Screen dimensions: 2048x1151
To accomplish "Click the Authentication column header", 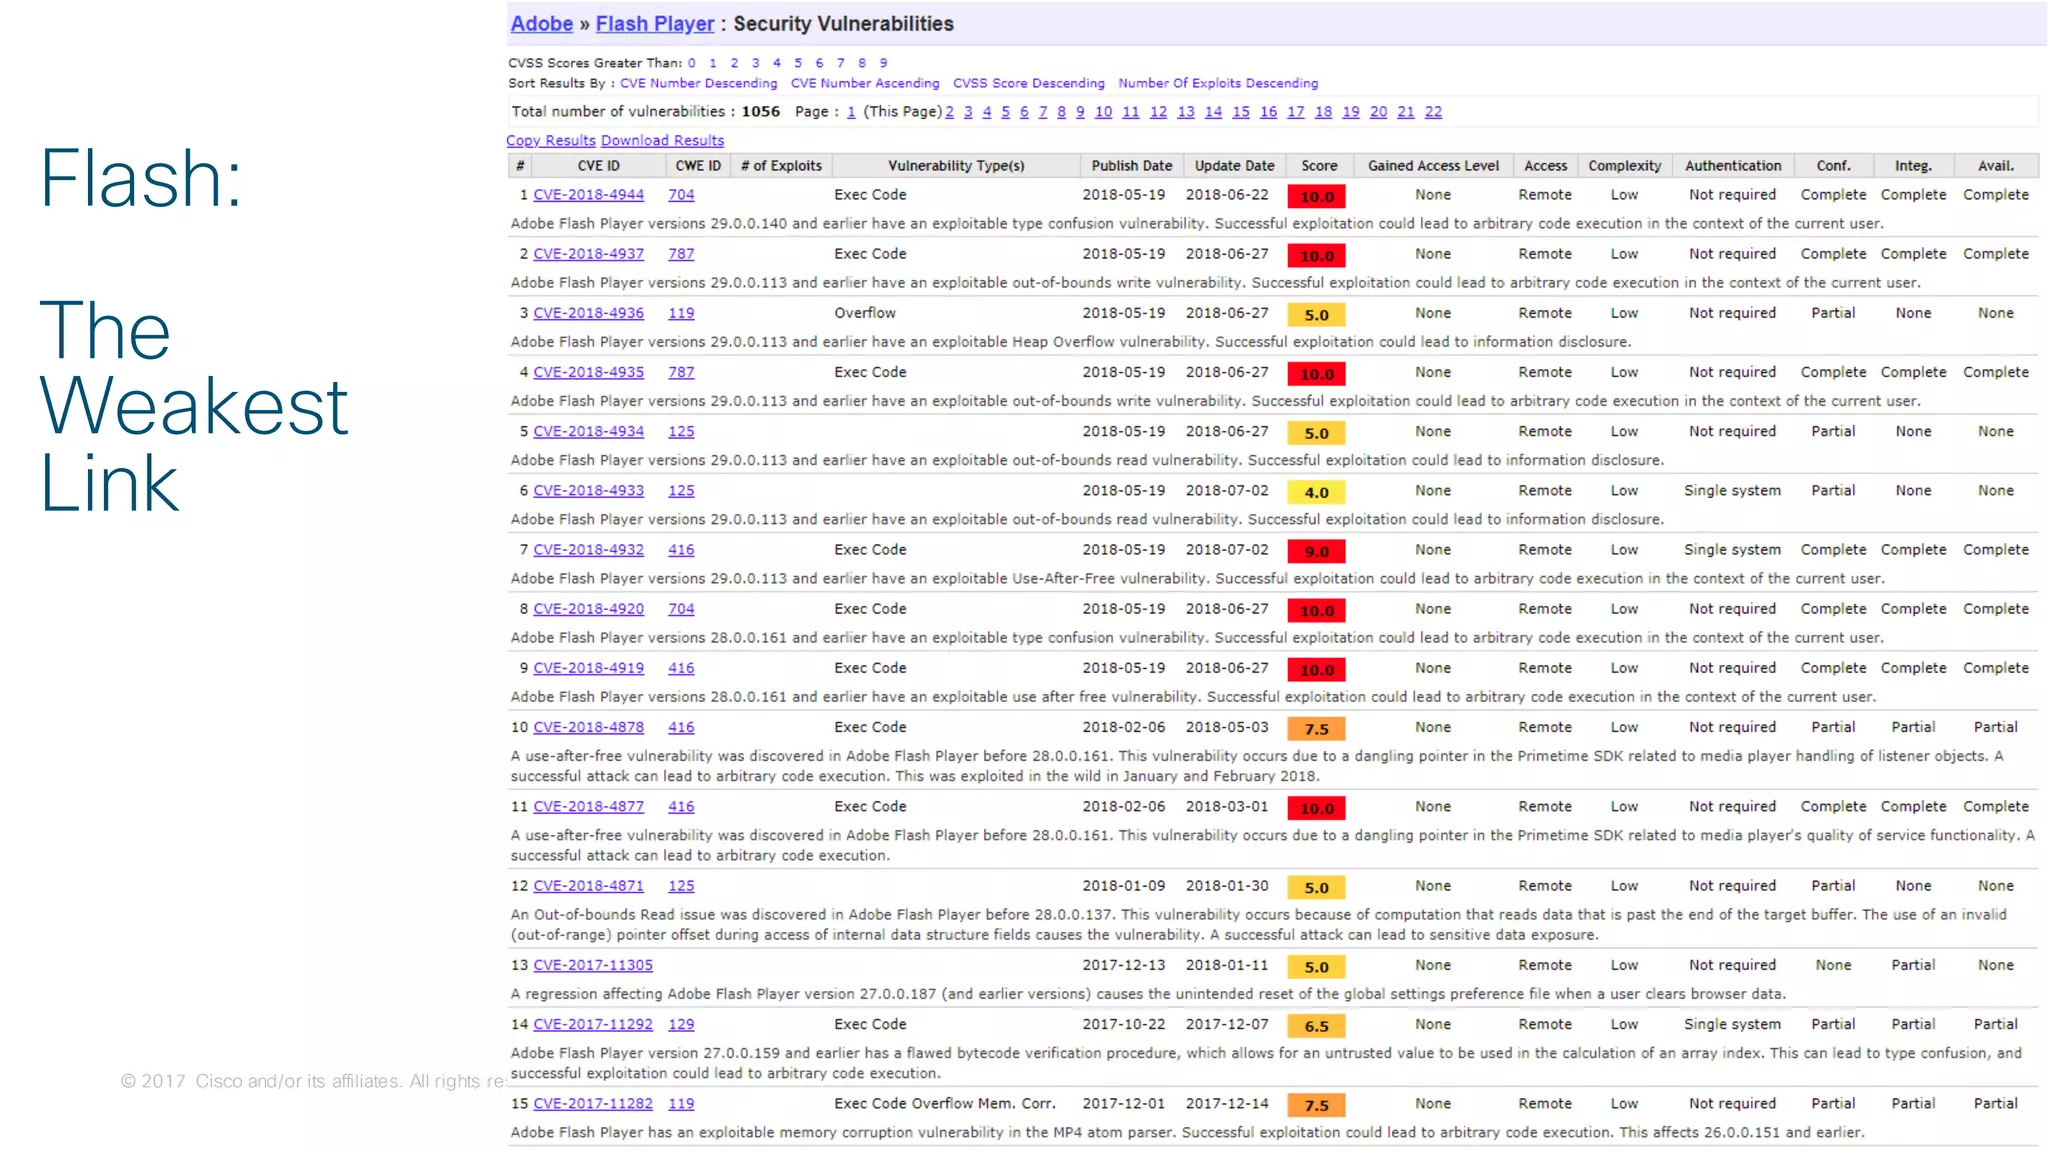I will tap(1732, 166).
